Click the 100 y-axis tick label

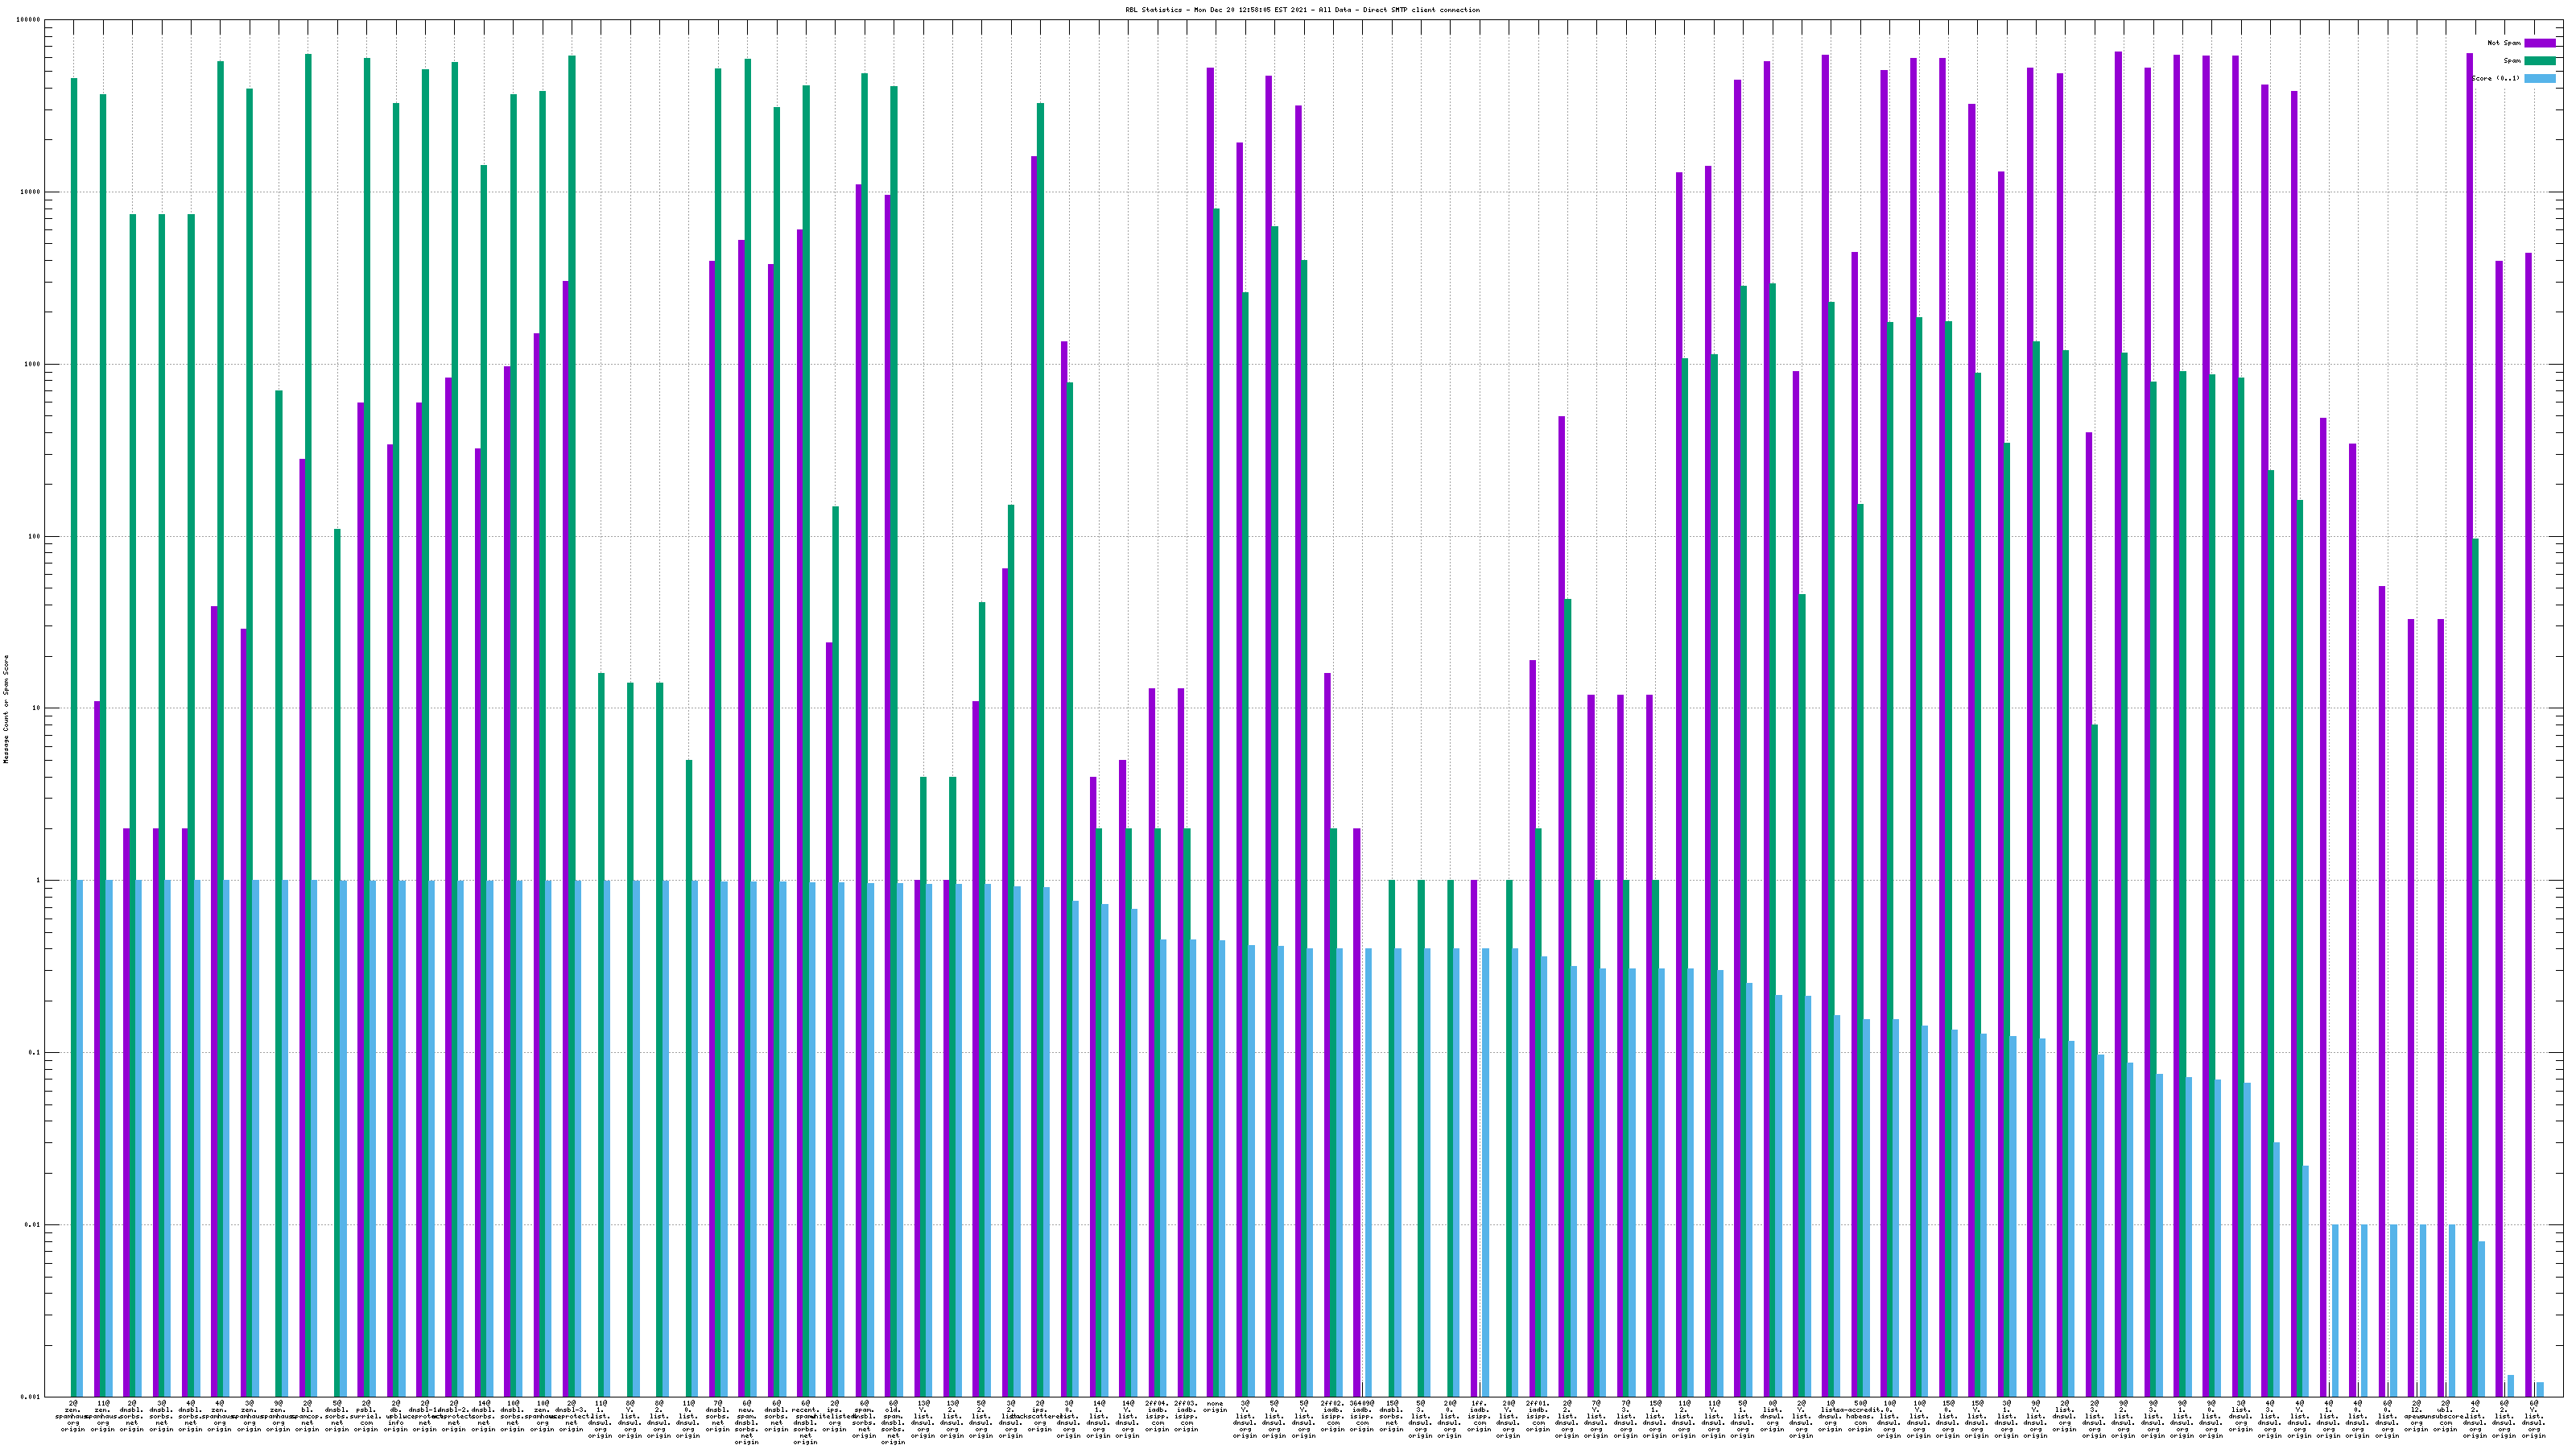(x=35, y=536)
